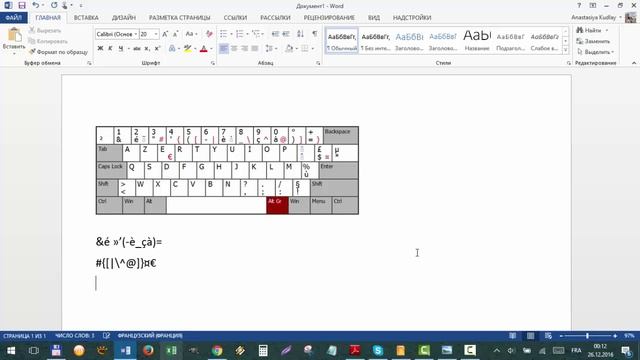The height and width of the screenshot is (360, 640).
Task: Click the Undo arrow icon
Action: coord(36,6)
